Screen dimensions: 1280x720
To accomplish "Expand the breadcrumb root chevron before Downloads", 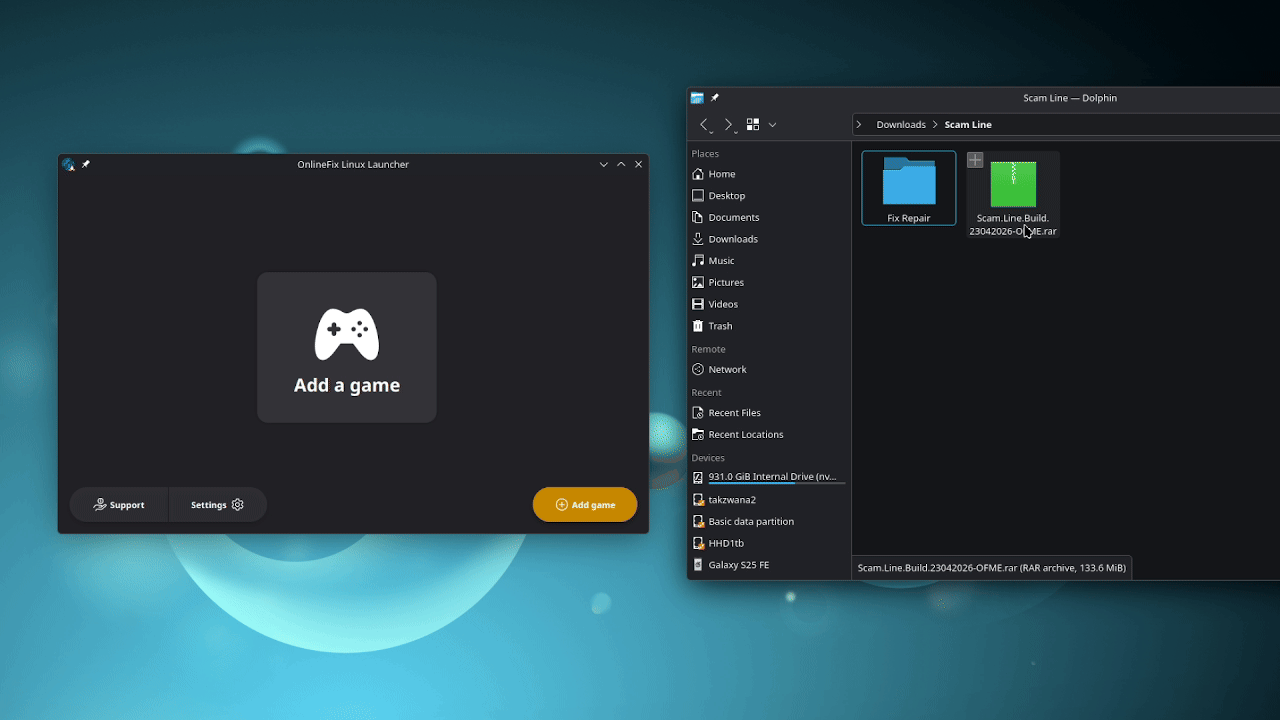I will (x=859, y=125).
